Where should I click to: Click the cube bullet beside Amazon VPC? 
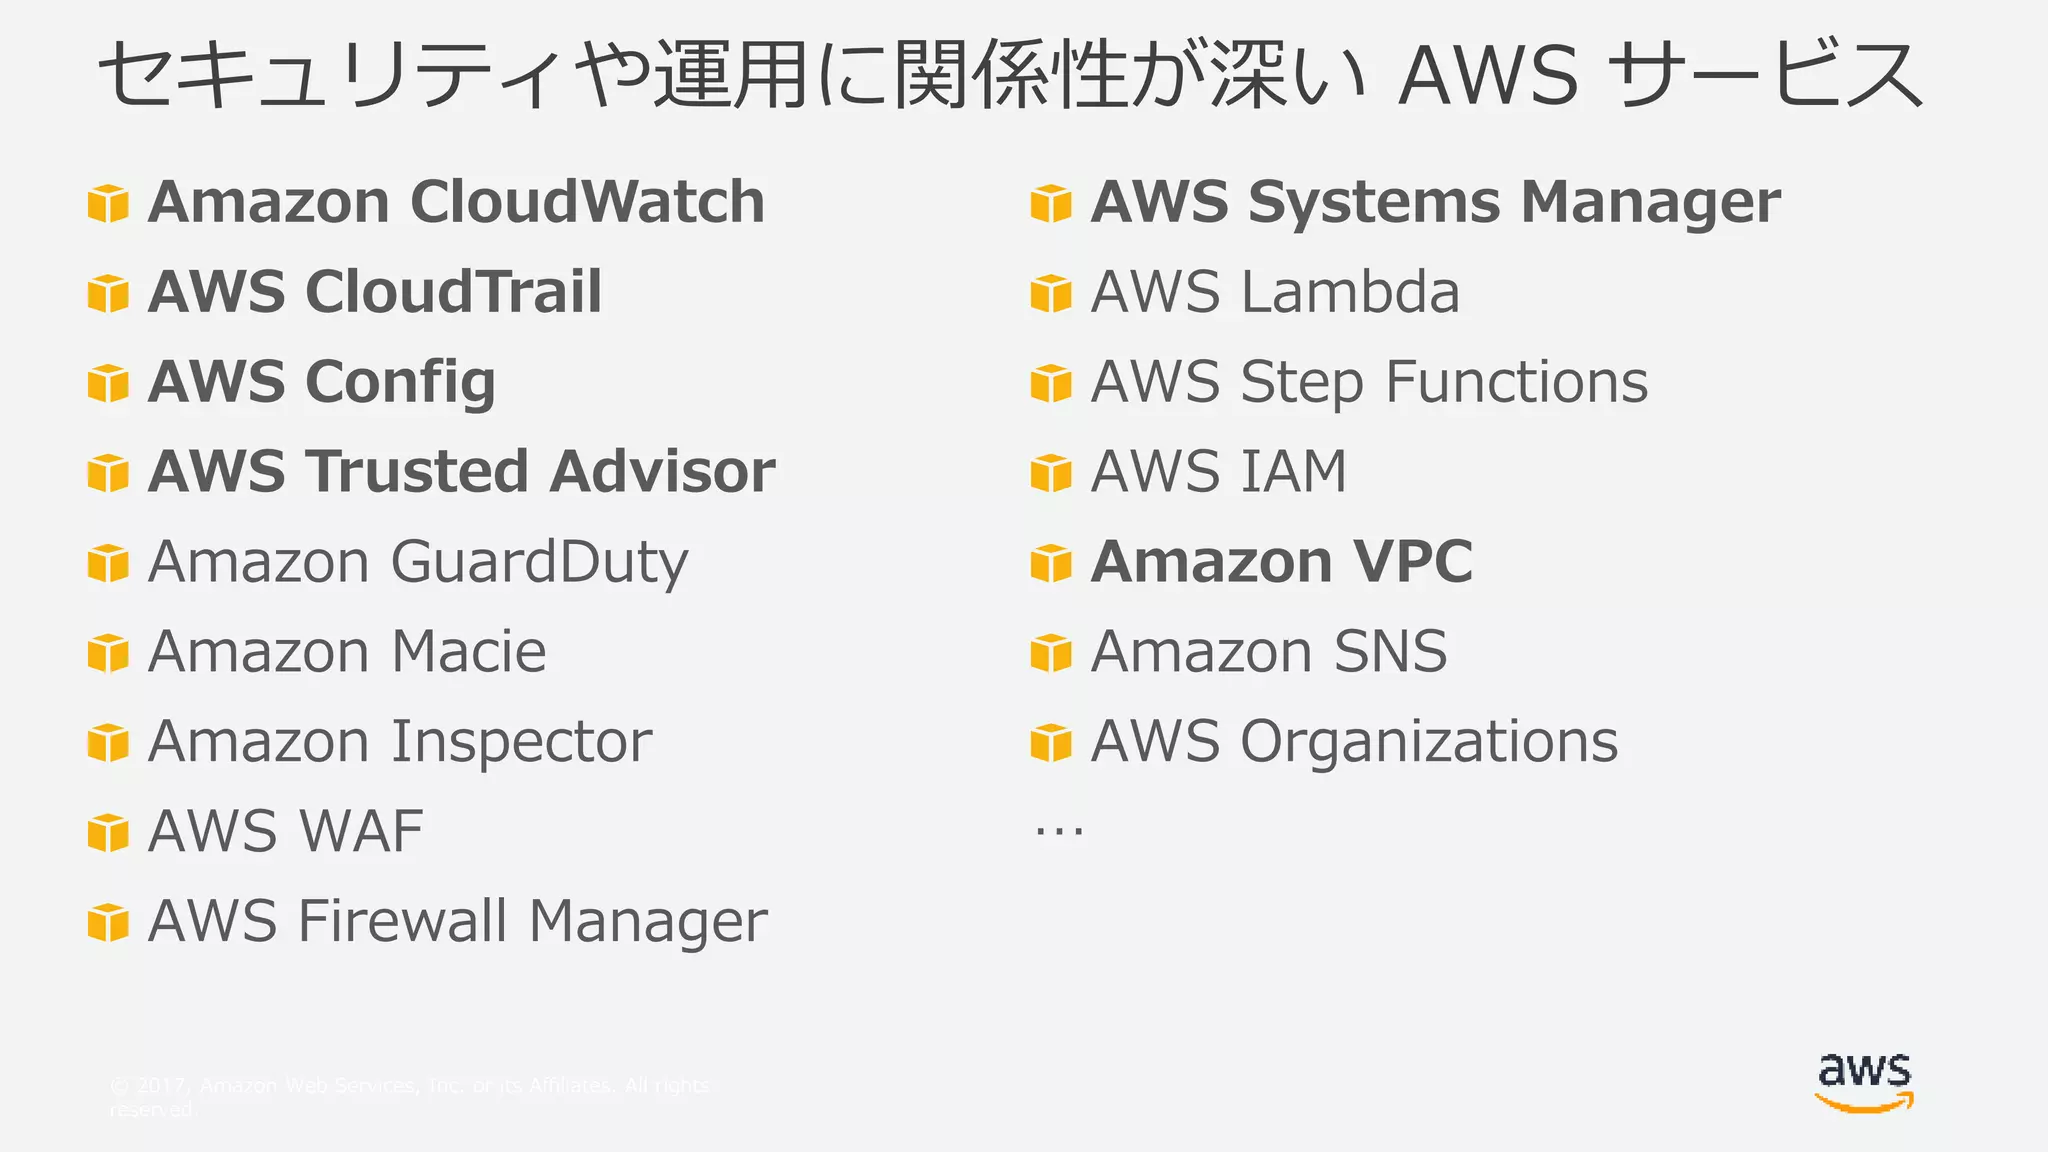(x=1051, y=563)
